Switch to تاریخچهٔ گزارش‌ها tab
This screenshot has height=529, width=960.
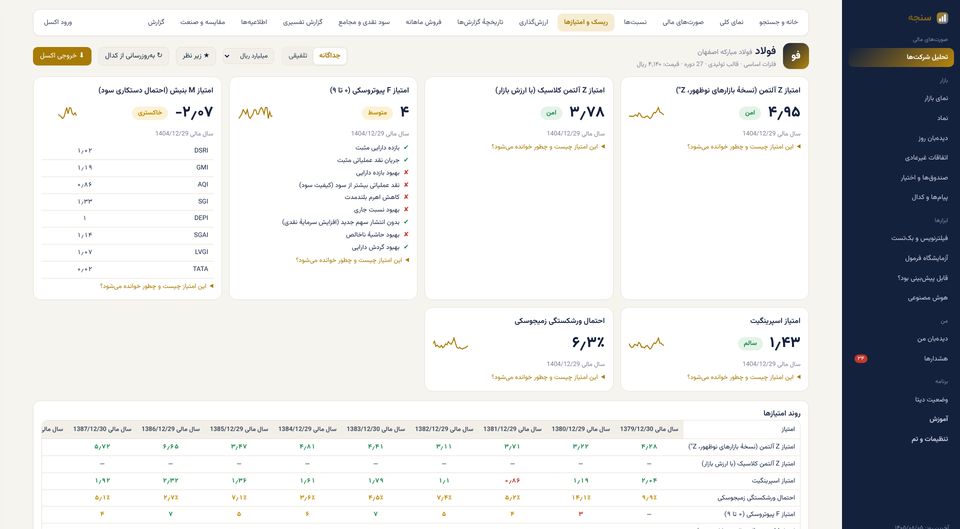click(479, 22)
